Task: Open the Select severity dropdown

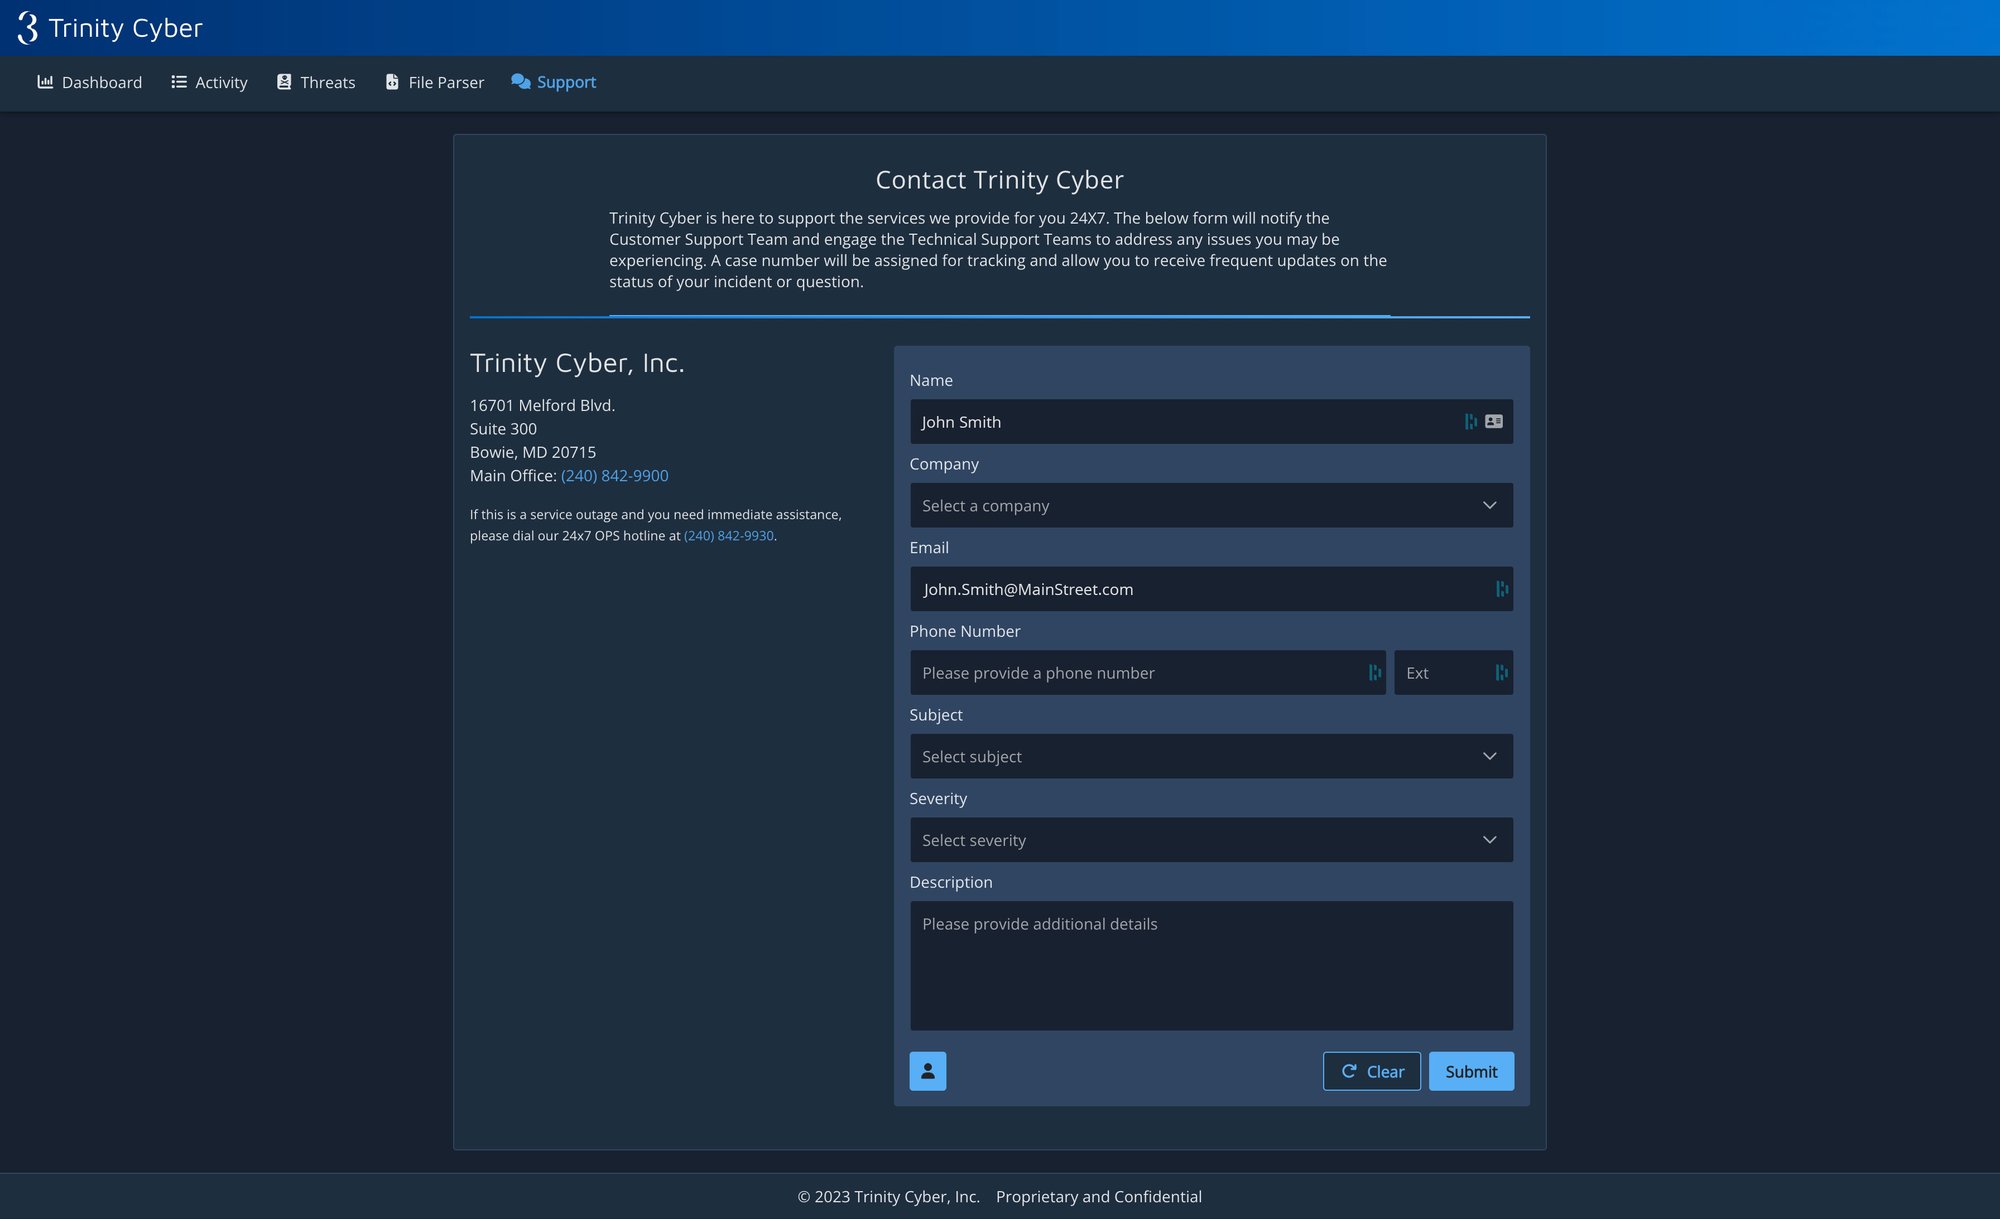Action: (1211, 840)
